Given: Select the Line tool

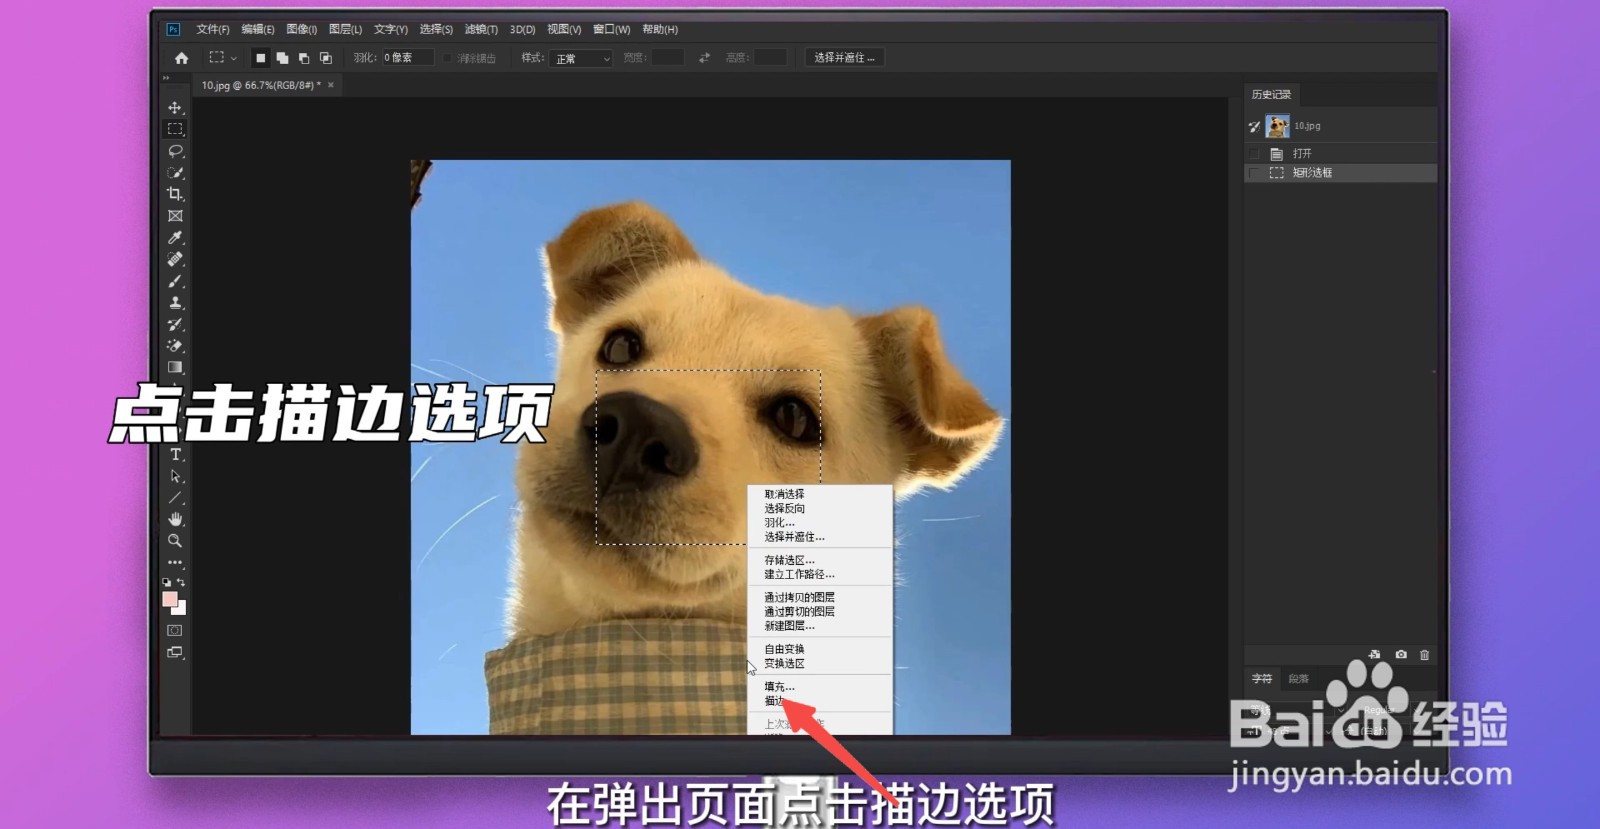Looking at the screenshot, I should click(175, 498).
